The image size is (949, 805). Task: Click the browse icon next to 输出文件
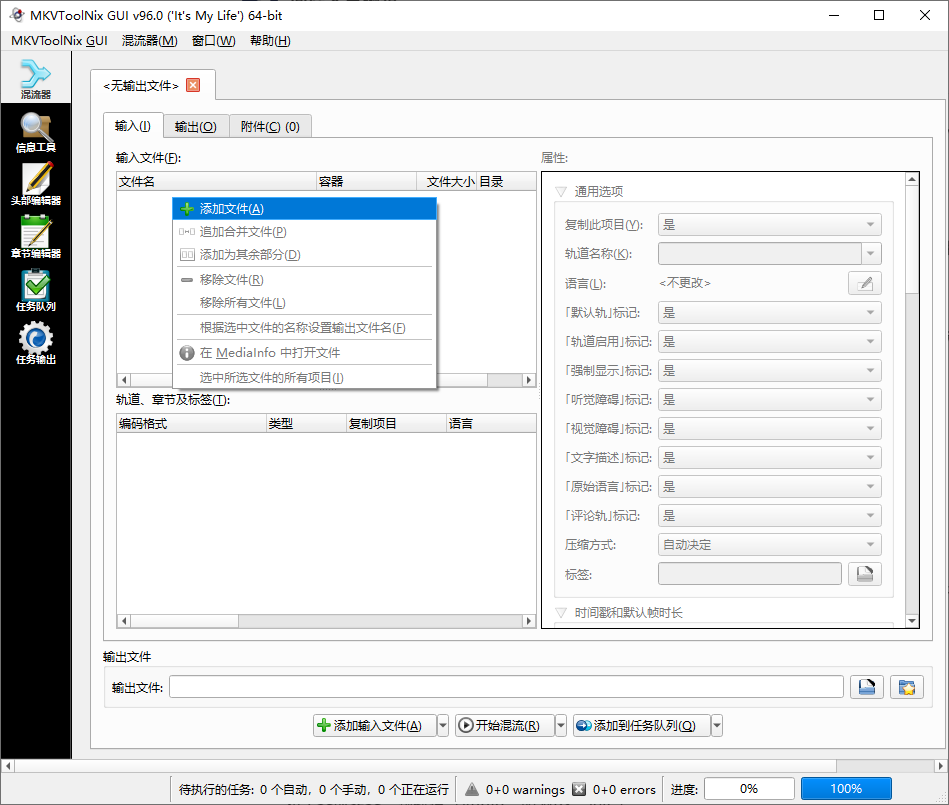[x=866, y=686]
